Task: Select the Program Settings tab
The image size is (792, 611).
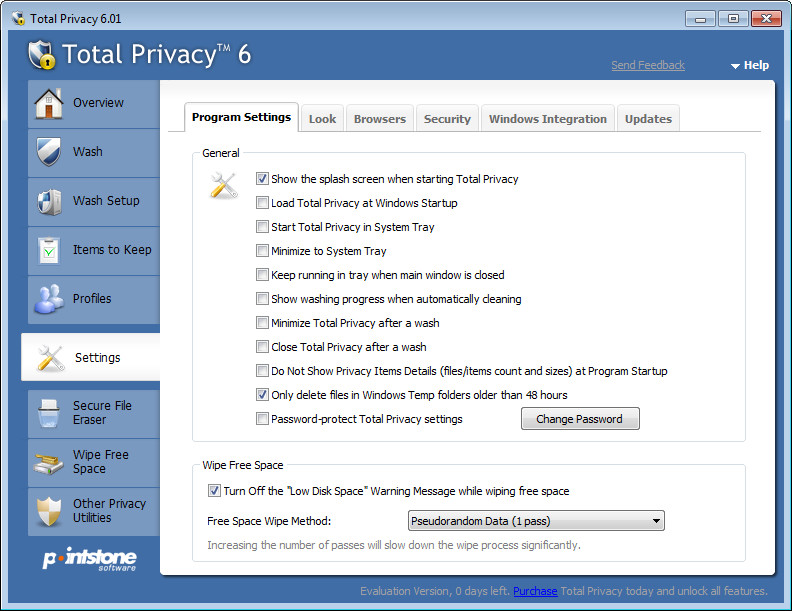Action: (x=241, y=117)
